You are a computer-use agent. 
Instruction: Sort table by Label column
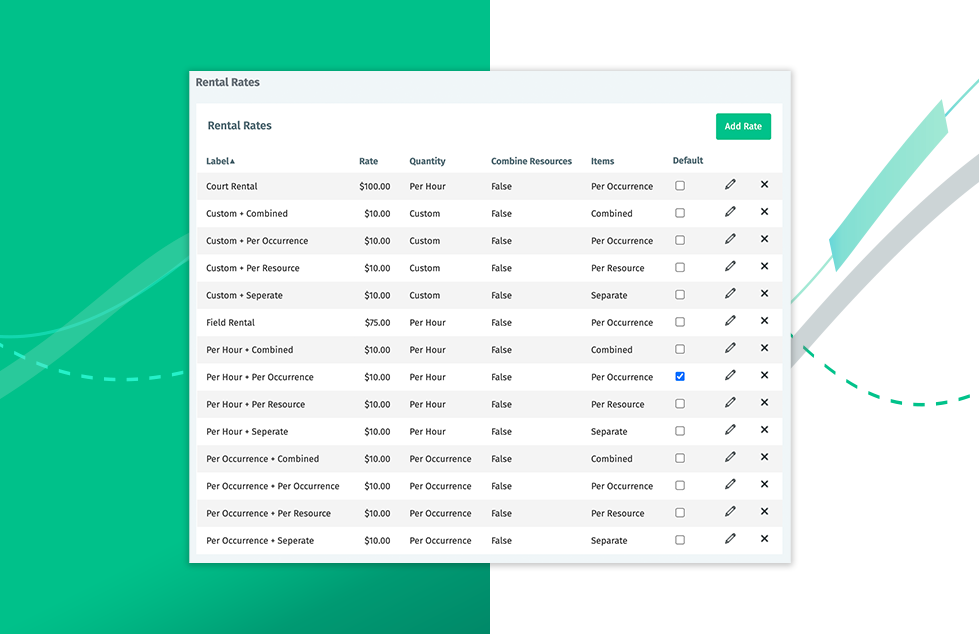[220, 161]
